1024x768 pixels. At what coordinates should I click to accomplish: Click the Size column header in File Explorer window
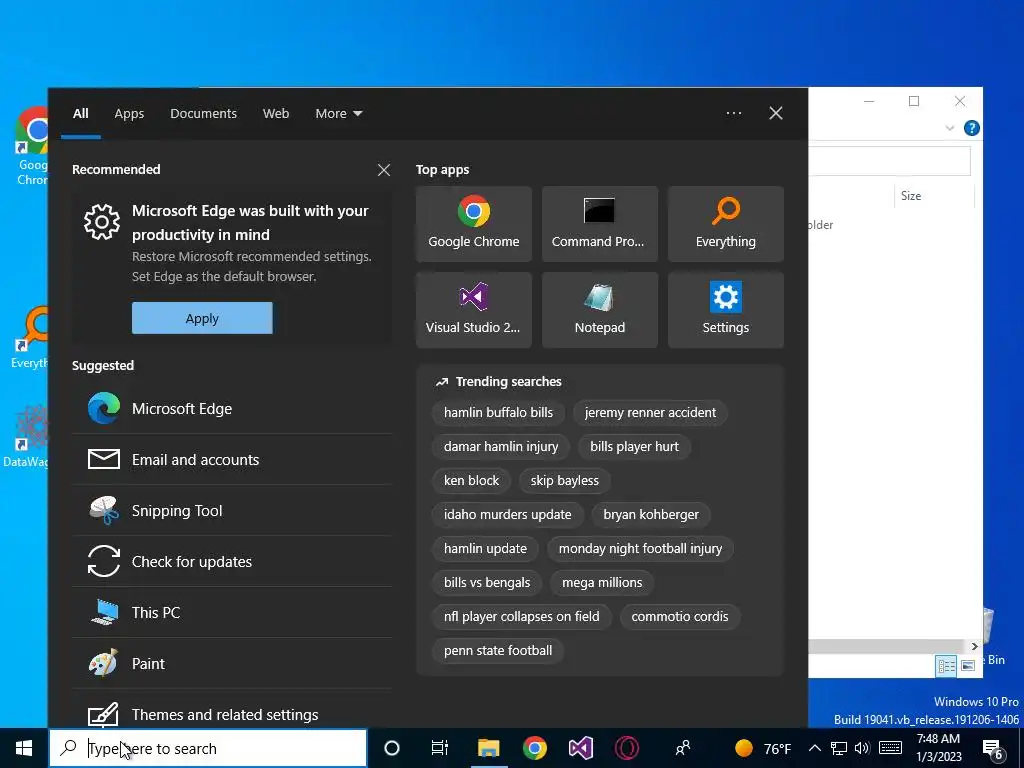click(x=933, y=196)
